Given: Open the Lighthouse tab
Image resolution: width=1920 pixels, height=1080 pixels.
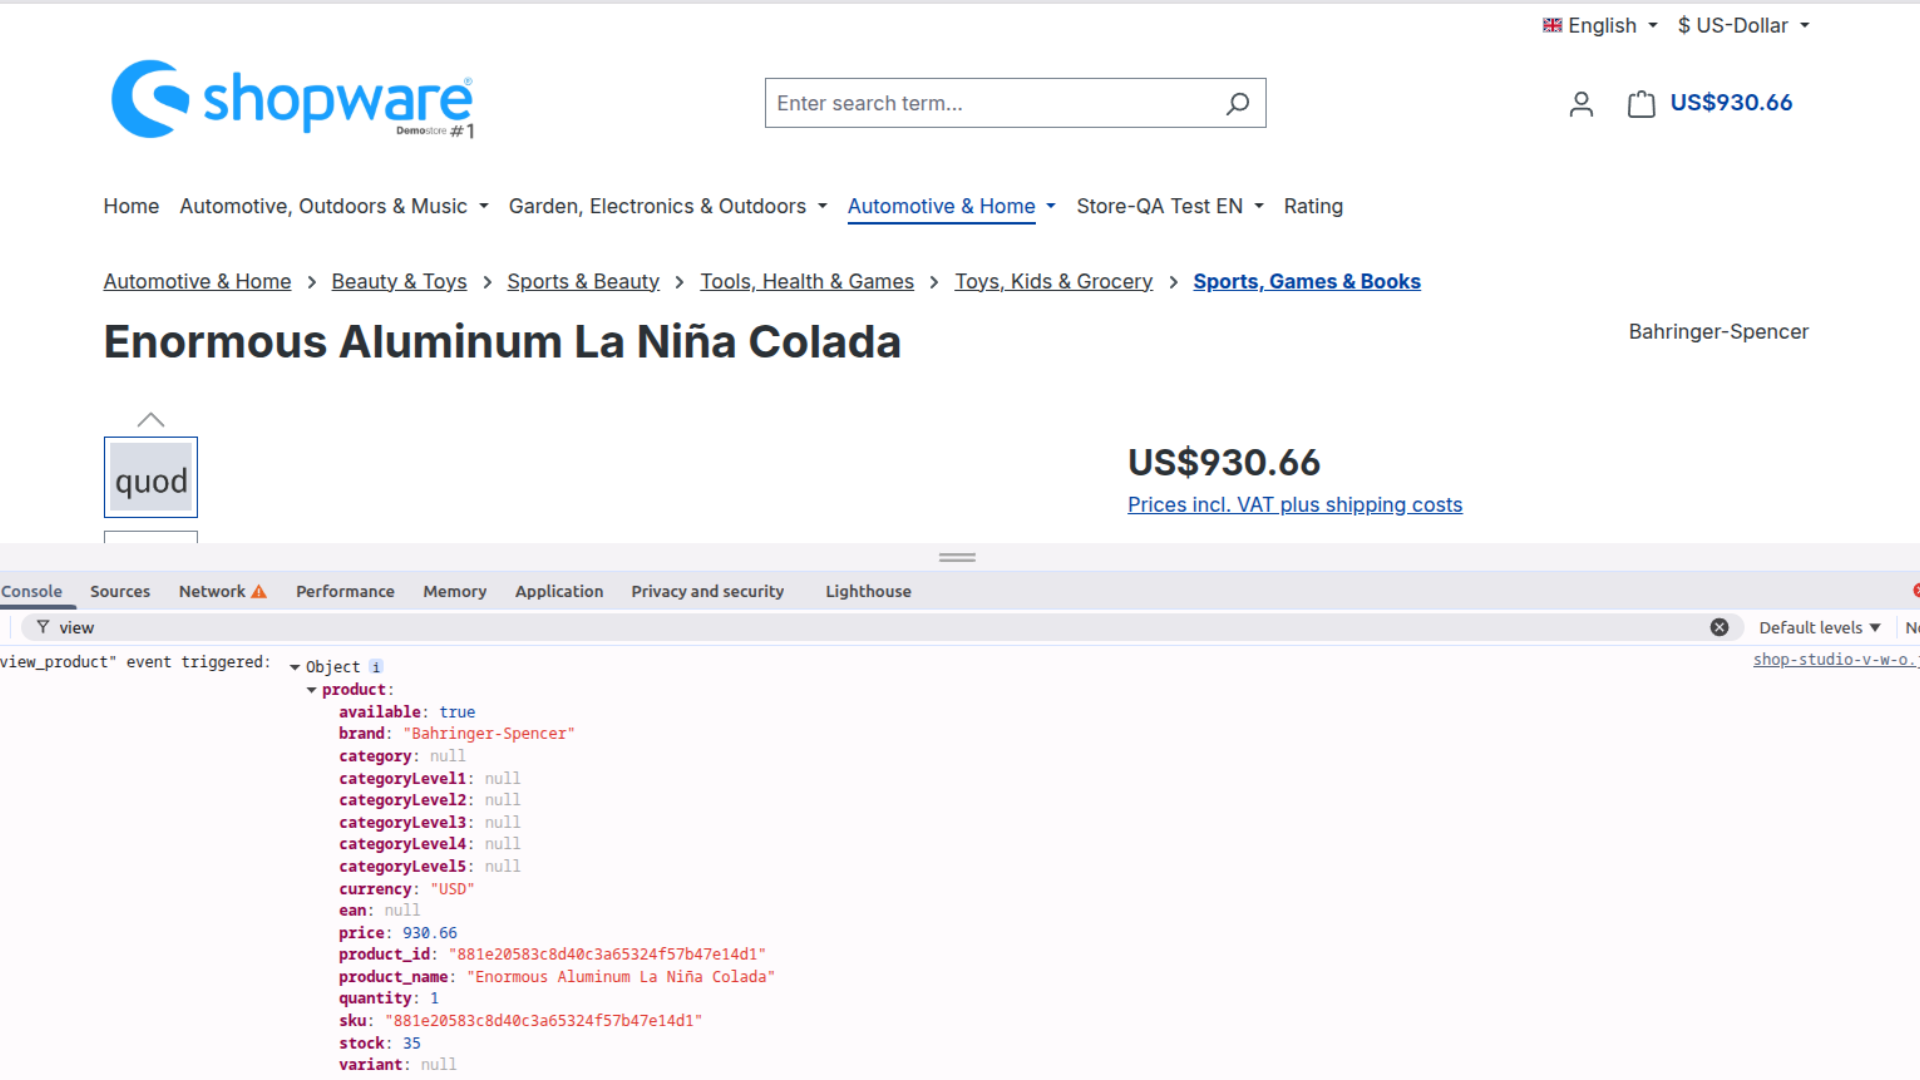Looking at the screenshot, I should [868, 591].
